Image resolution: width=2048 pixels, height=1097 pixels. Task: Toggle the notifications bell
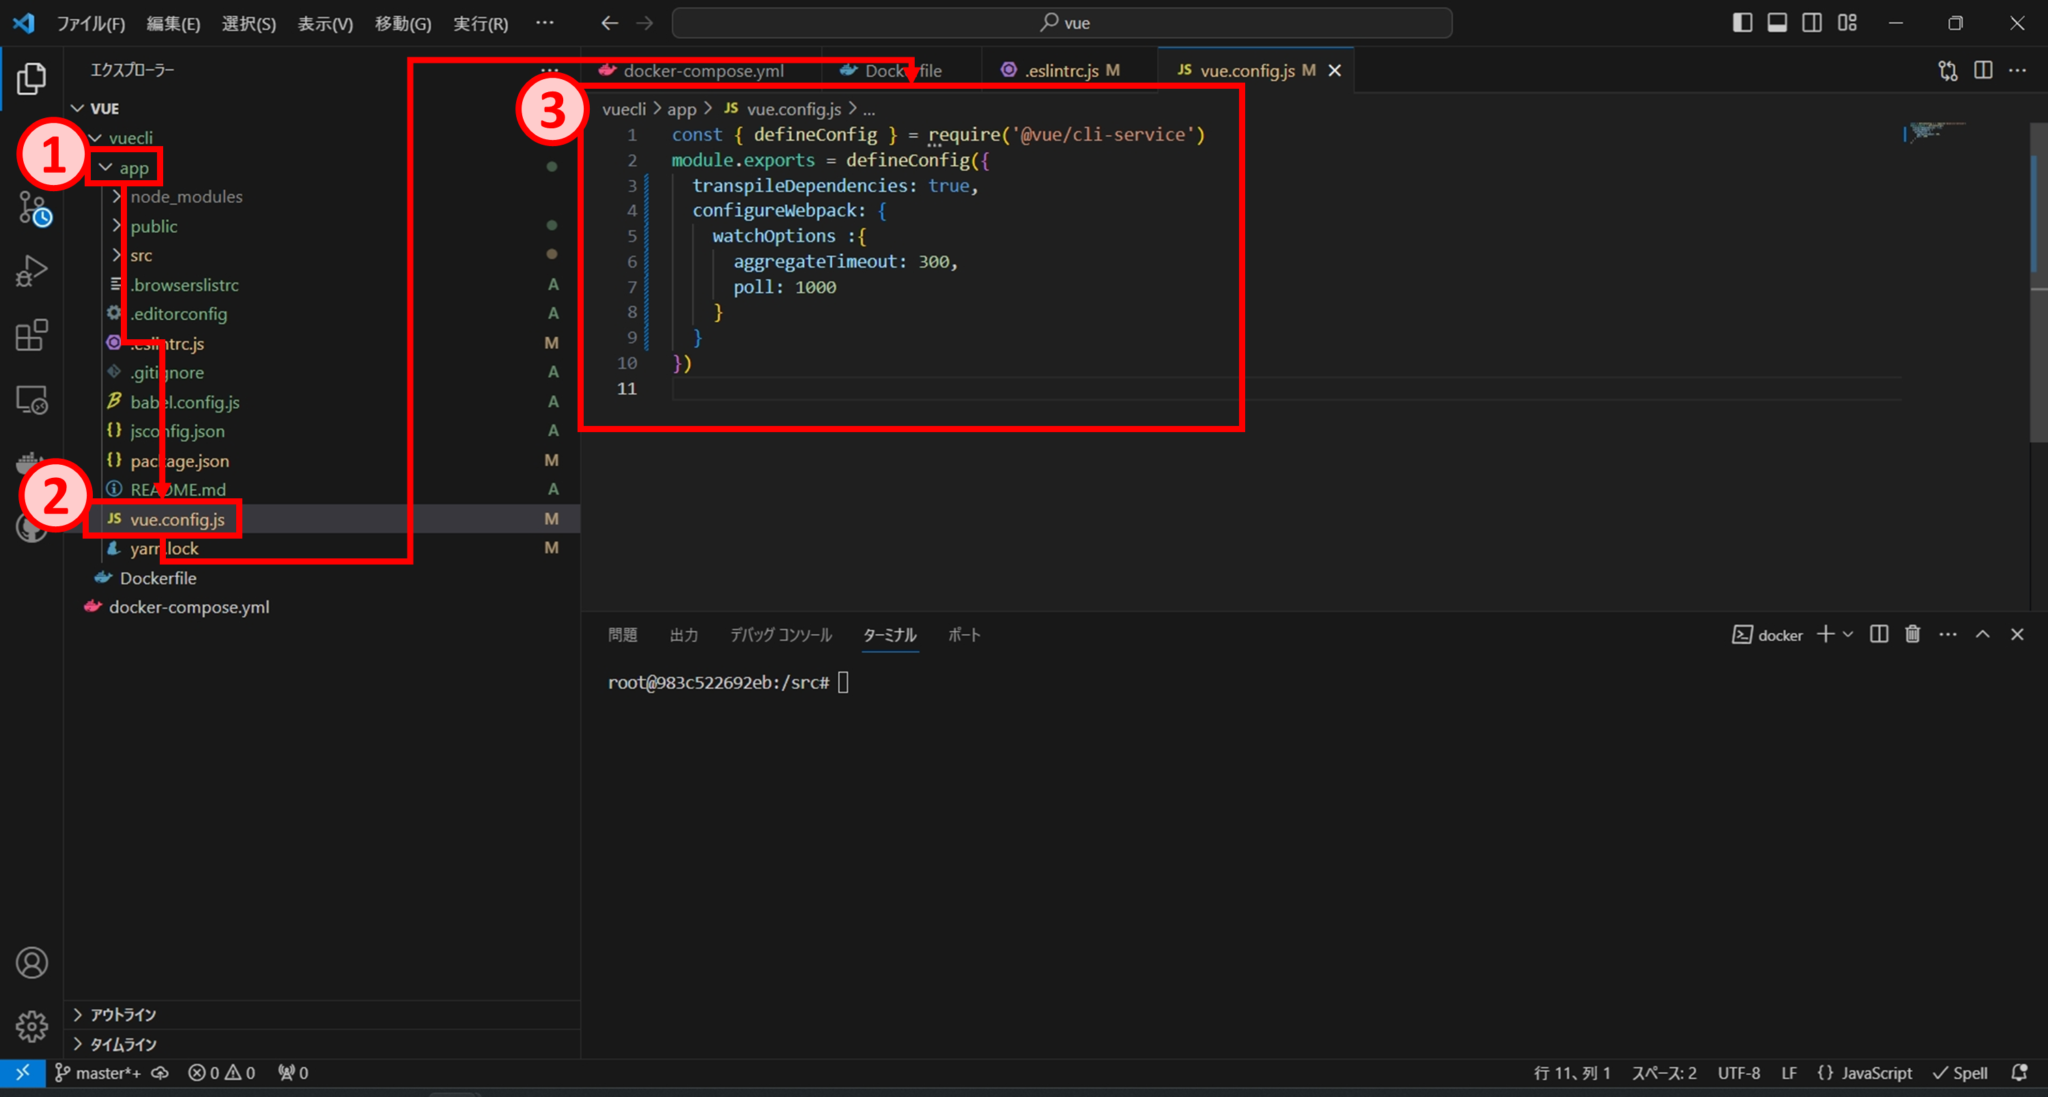pos(2019,1072)
